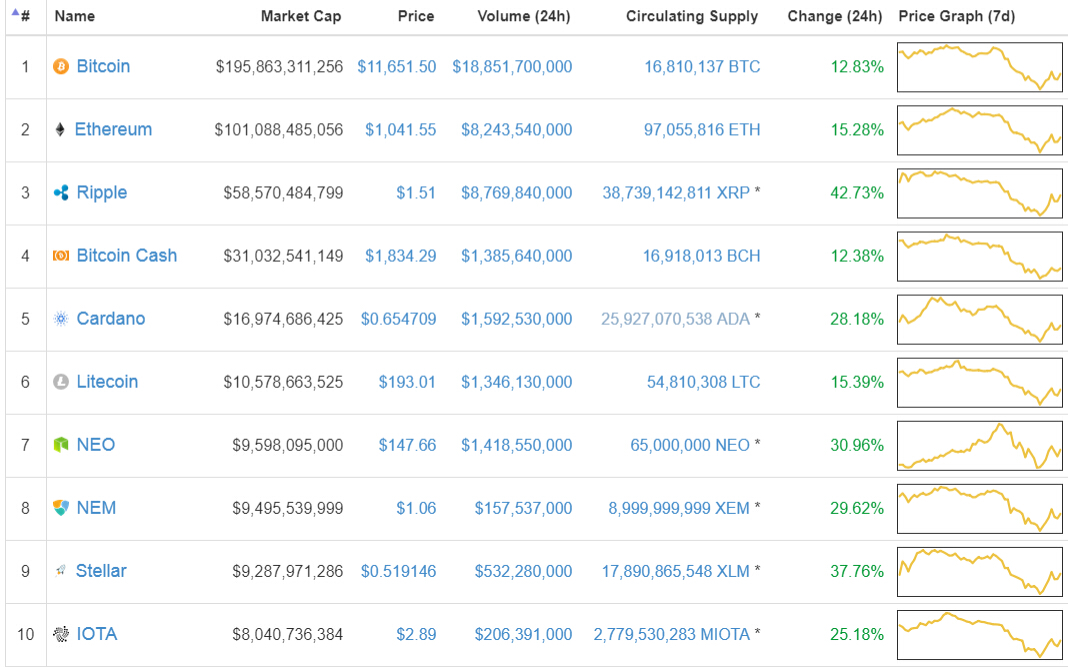Open NEO 24h volume link
The width and height of the screenshot is (1068, 667).
516,445
